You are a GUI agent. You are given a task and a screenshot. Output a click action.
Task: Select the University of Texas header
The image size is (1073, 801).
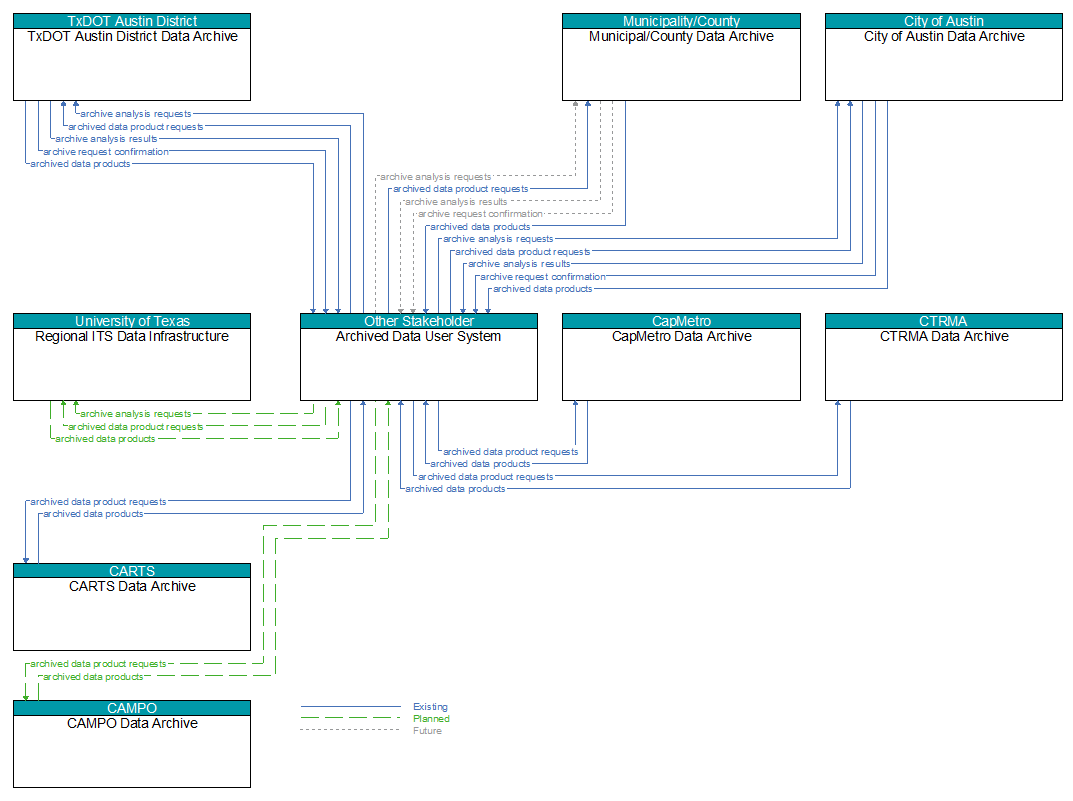[132, 321]
